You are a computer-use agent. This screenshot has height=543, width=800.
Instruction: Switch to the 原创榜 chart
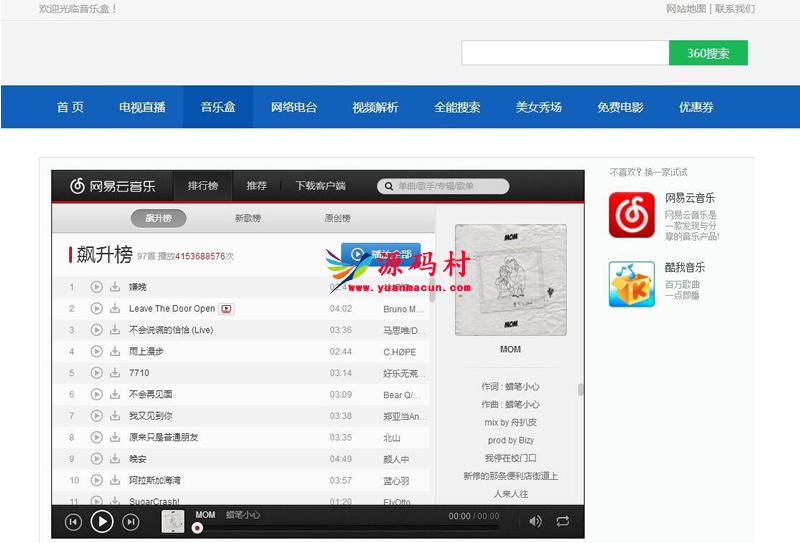[337, 218]
